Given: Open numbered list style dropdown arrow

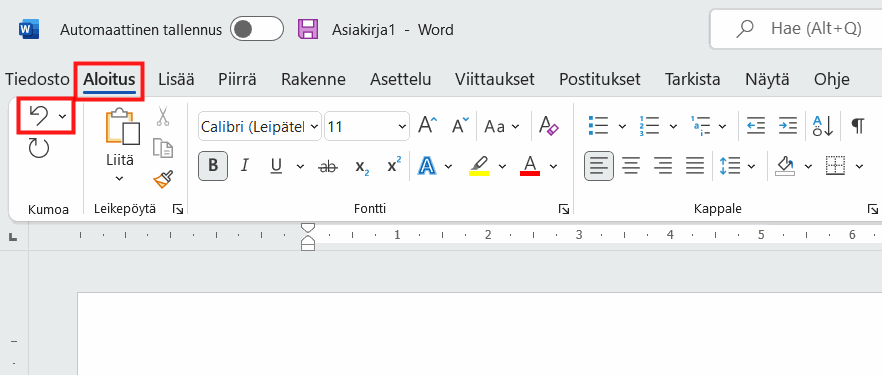Looking at the screenshot, I should tap(673, 126).
